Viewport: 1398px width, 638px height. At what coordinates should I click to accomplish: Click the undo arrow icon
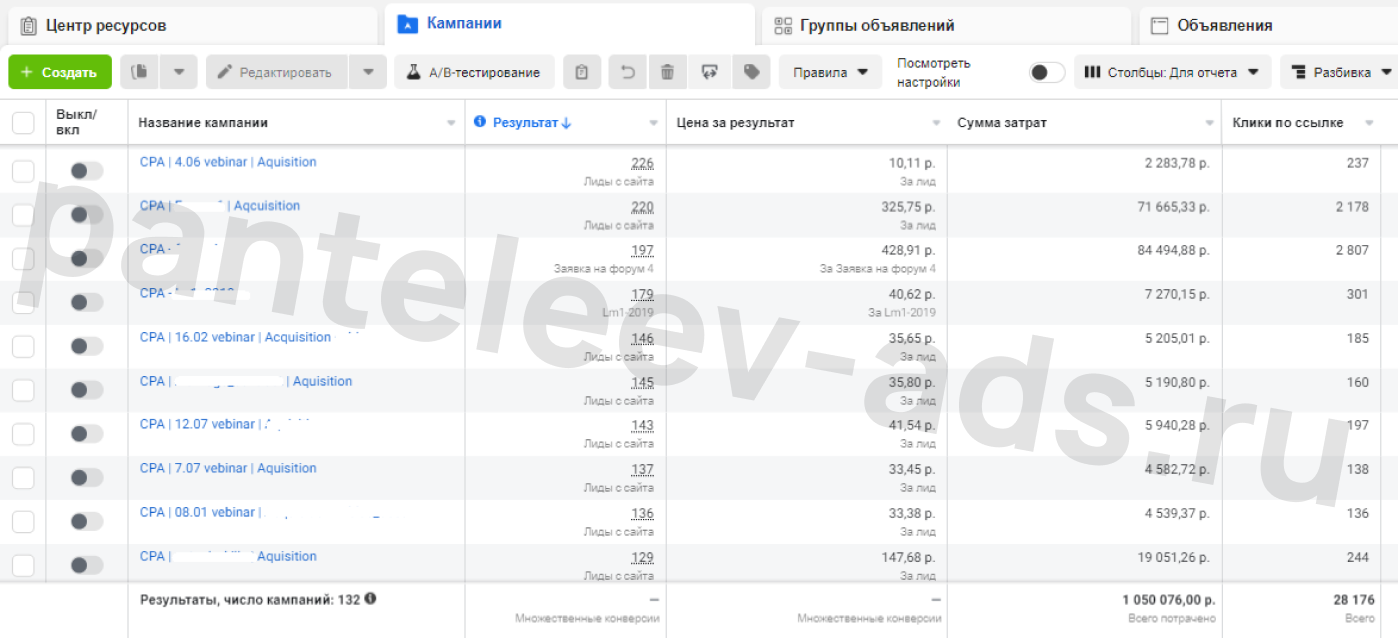(x=628, y=72)
